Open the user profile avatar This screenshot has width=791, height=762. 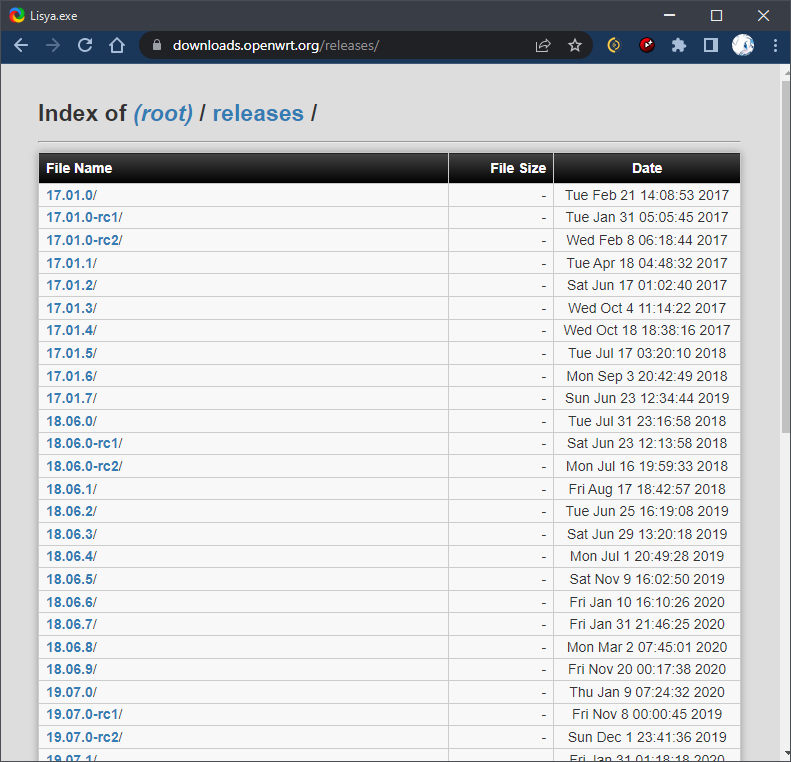click(x=743, y=45)
